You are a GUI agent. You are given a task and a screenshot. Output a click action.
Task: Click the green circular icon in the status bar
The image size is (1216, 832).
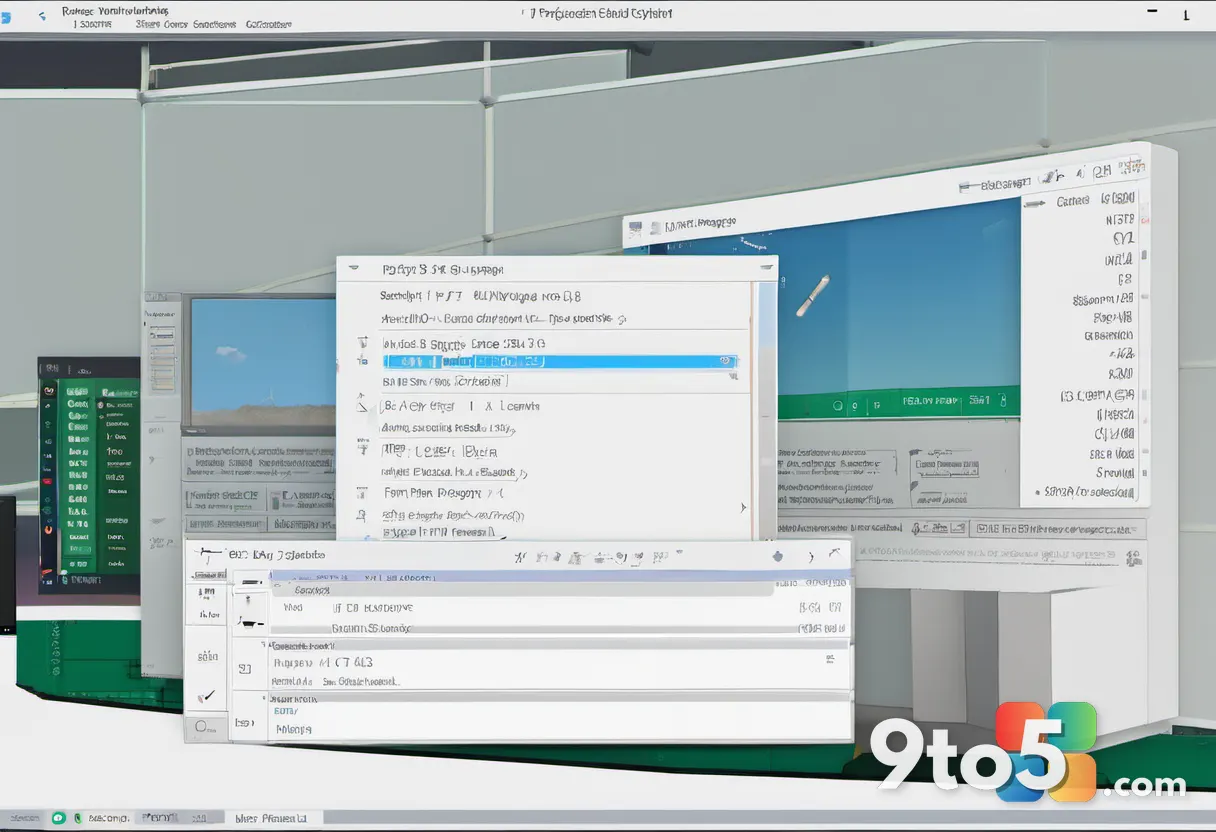click(59, 818)
